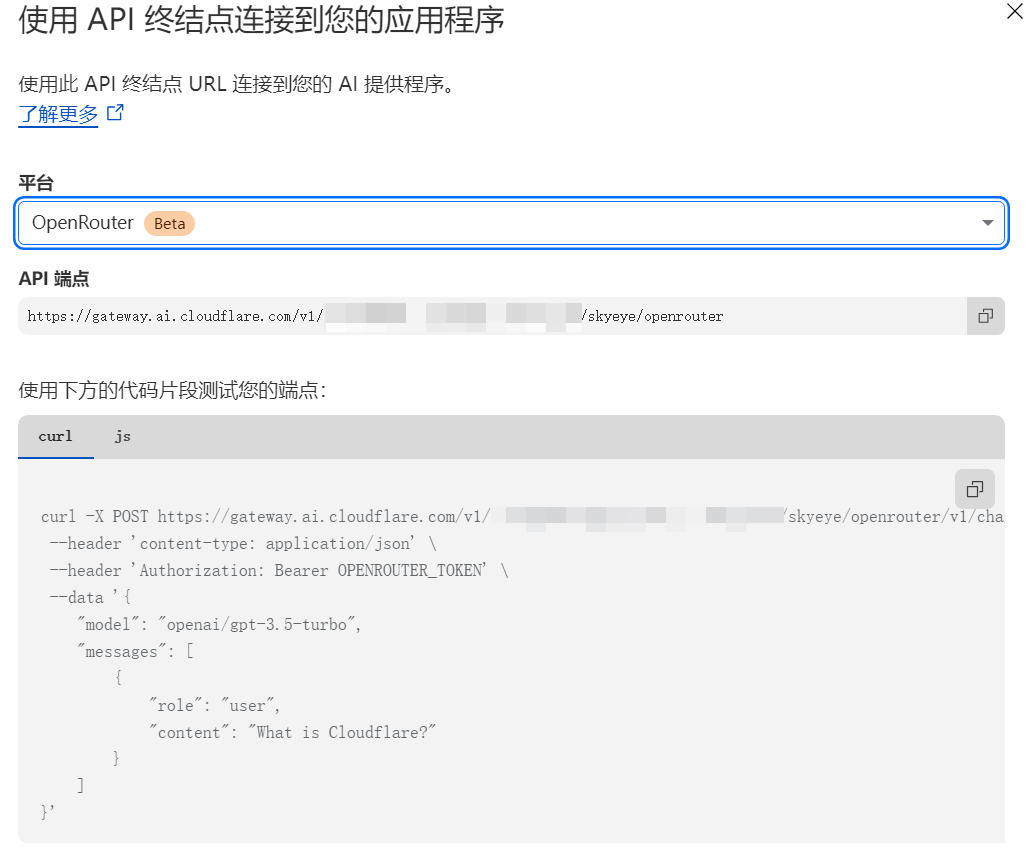Click the "What is Cloudflare?" content line
The width and height of the screenshot is (1032, 851).
click(292, 733)
